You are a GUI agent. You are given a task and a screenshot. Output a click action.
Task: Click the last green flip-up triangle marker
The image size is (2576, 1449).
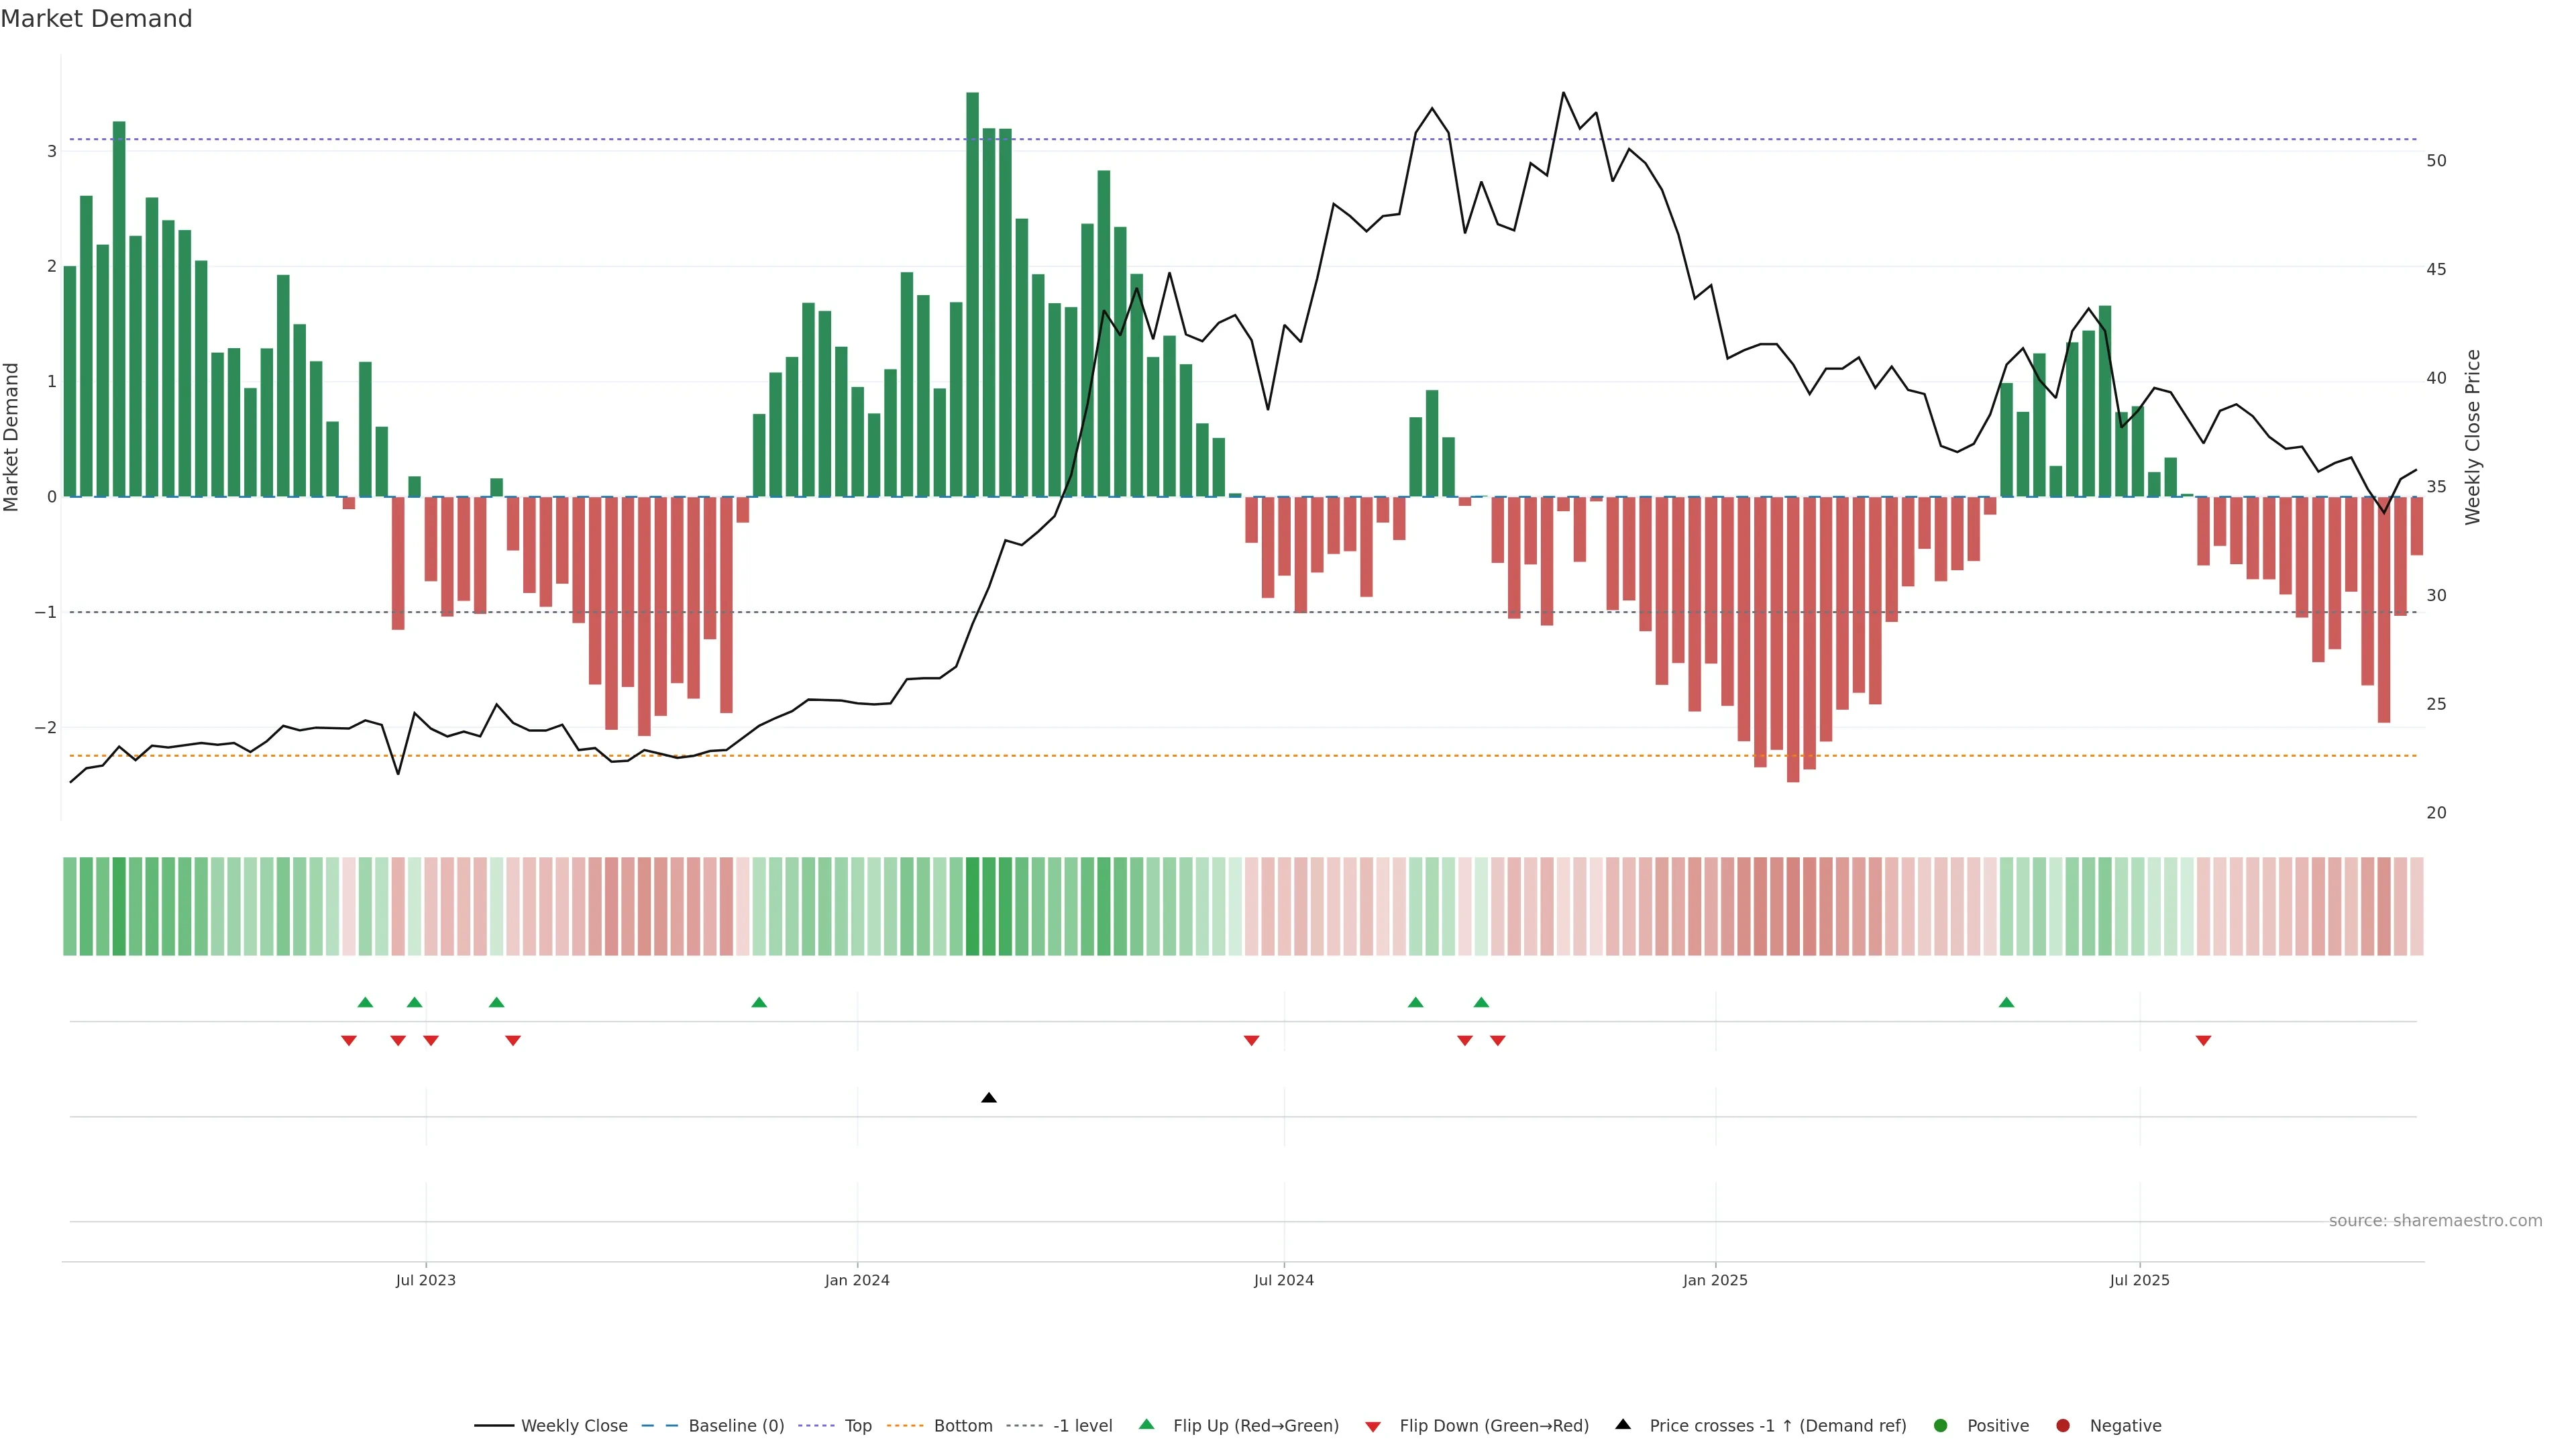pyautogui.click(x=2006, y=1002)
